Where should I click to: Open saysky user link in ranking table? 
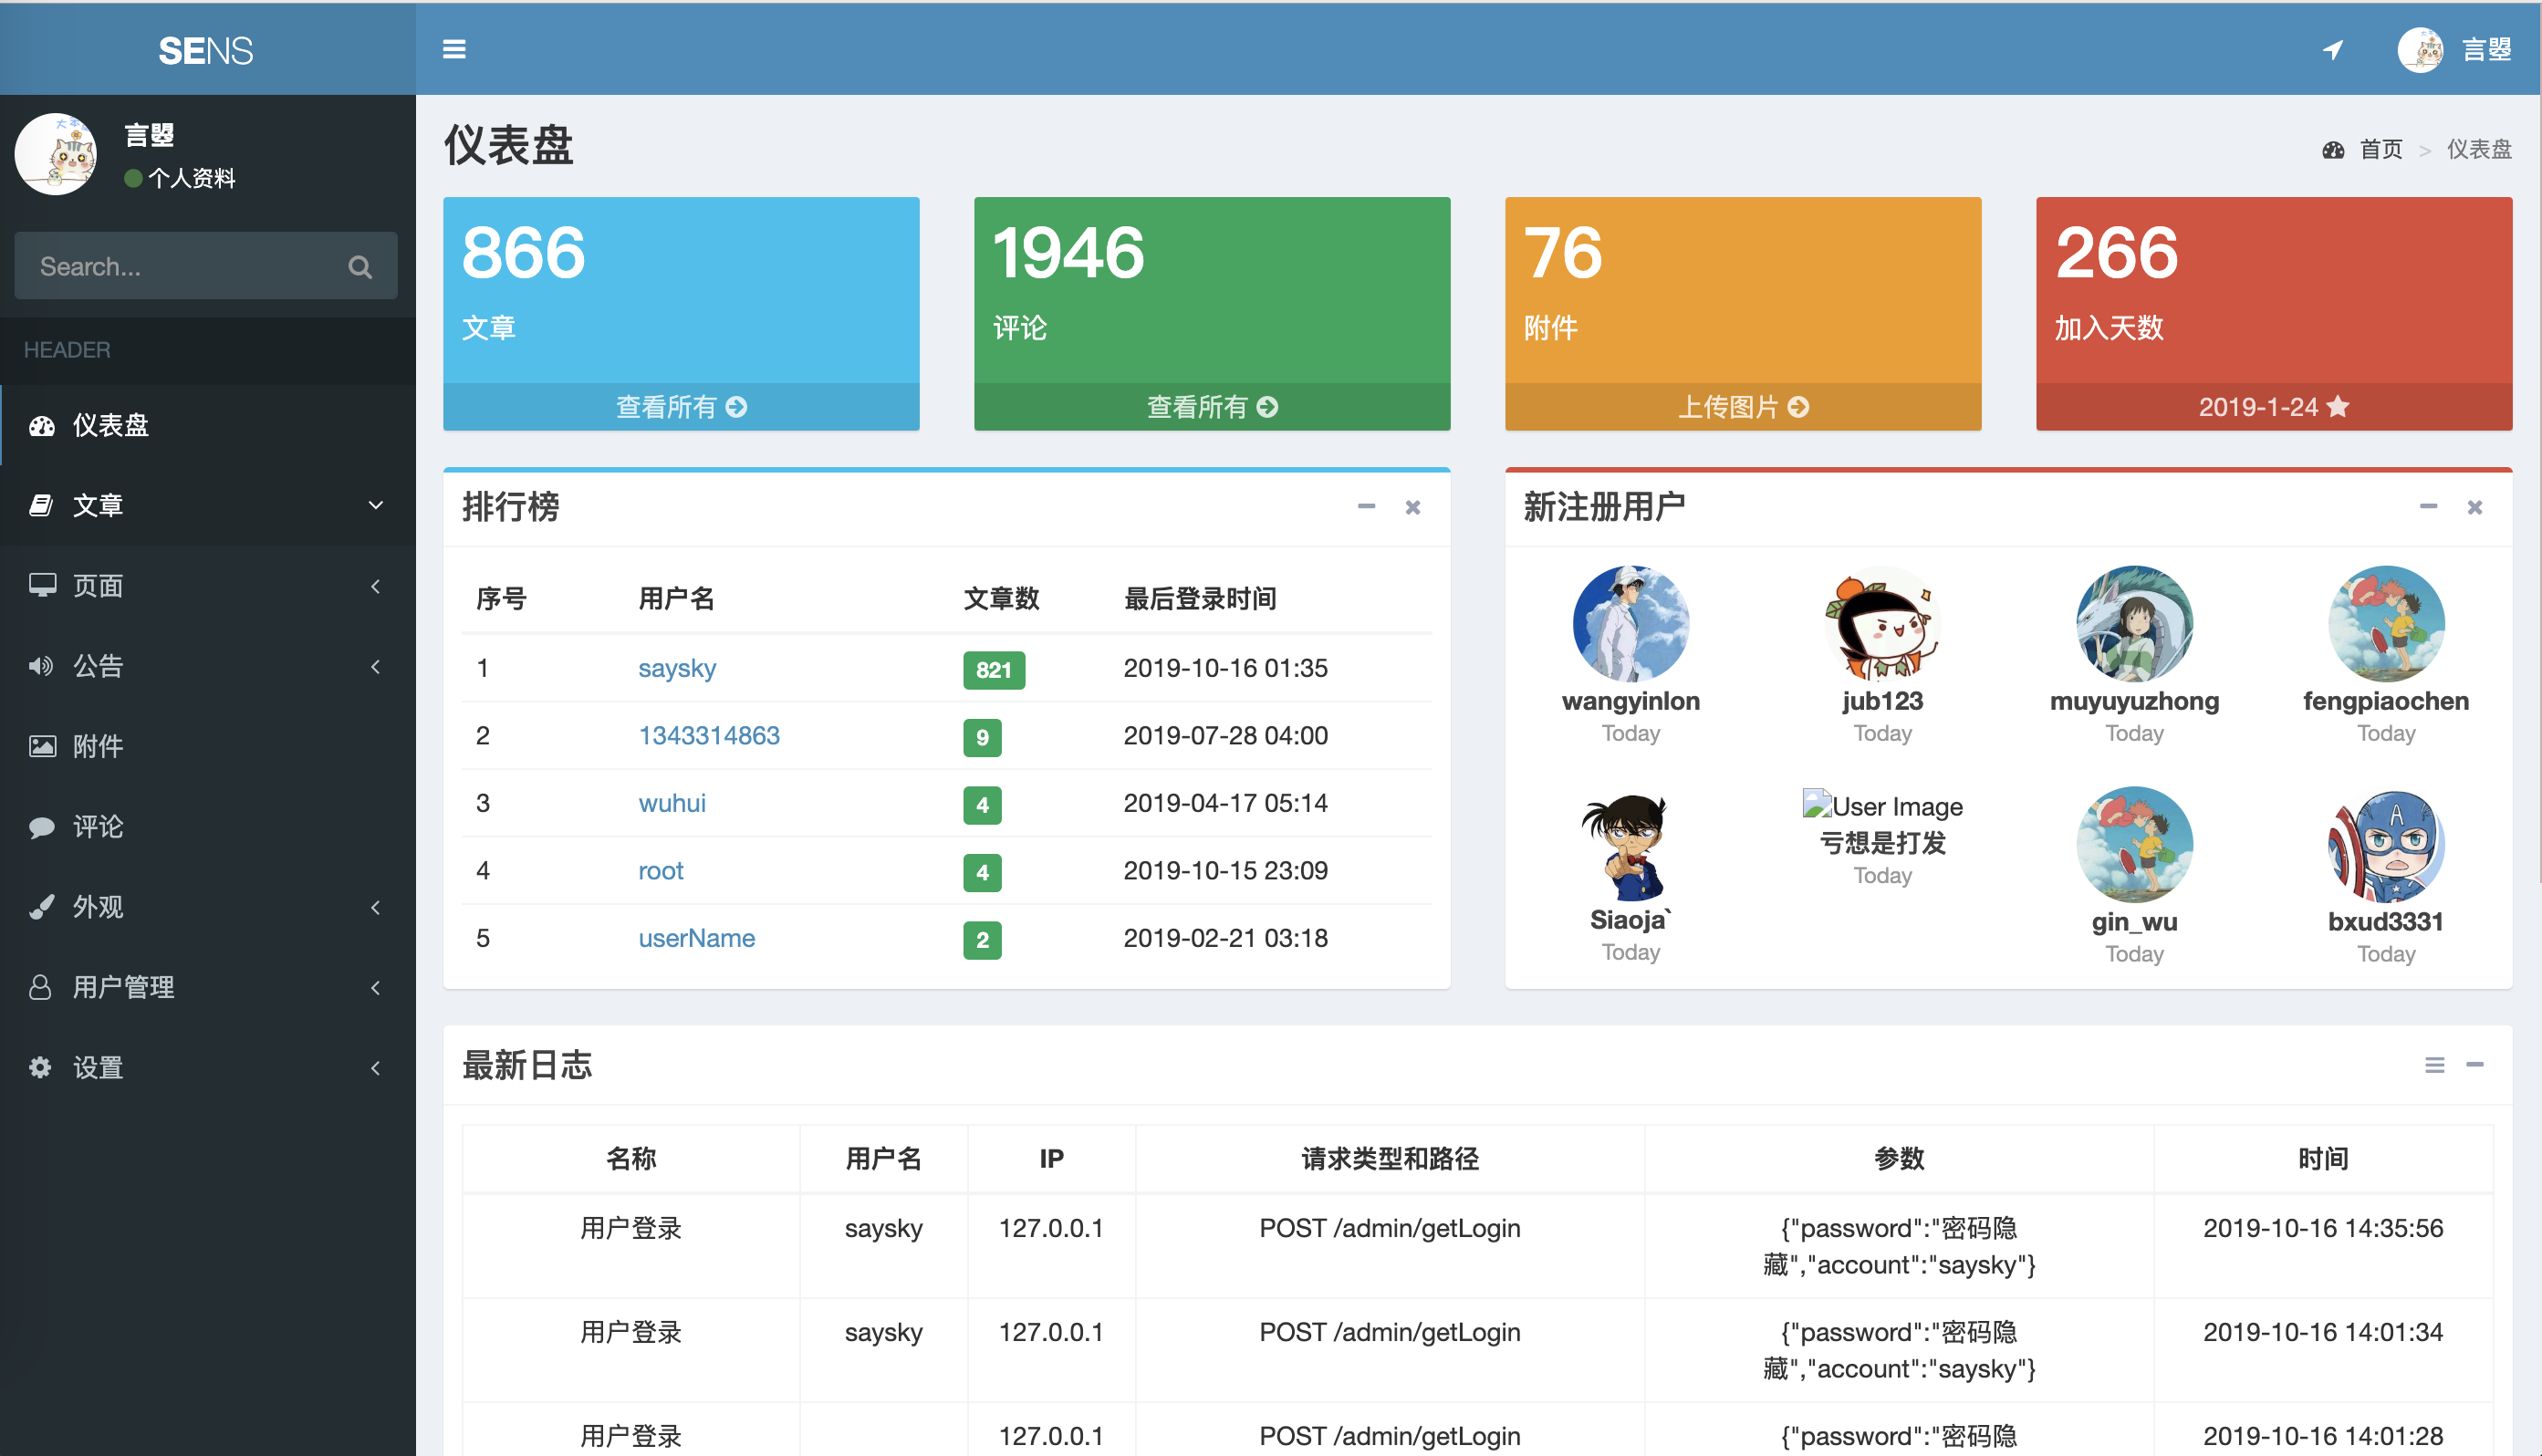pyautogui.click(x=677, y=668)
